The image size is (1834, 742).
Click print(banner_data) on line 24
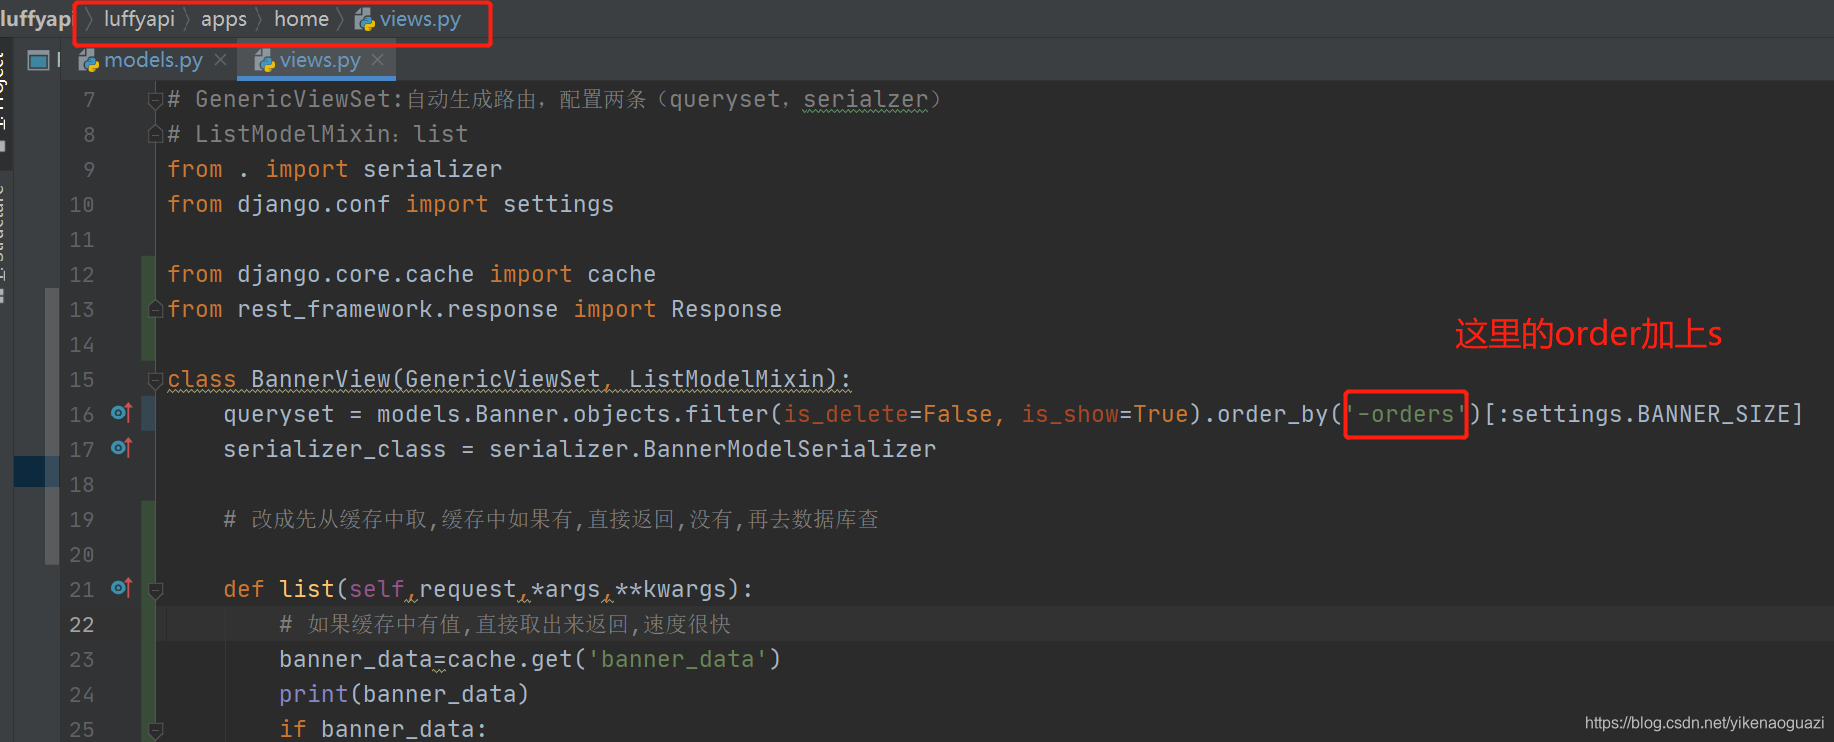pyautogui.click(x=403, y=694)
